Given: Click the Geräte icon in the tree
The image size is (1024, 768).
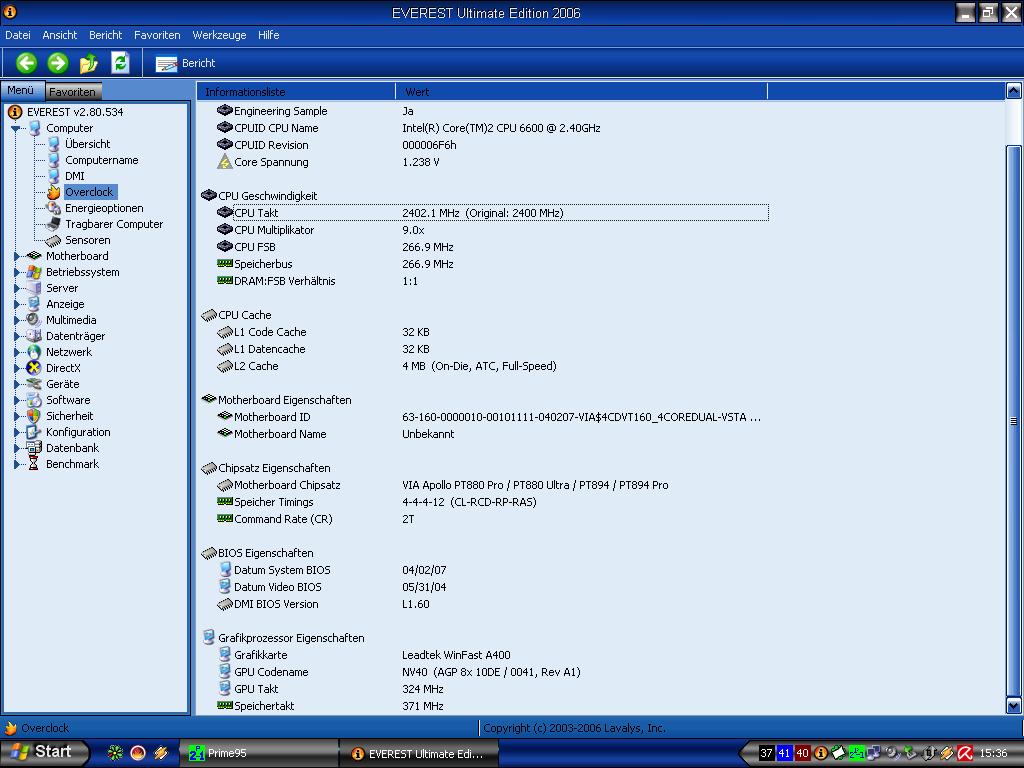Looking at the screenshot, I should 34,384.
